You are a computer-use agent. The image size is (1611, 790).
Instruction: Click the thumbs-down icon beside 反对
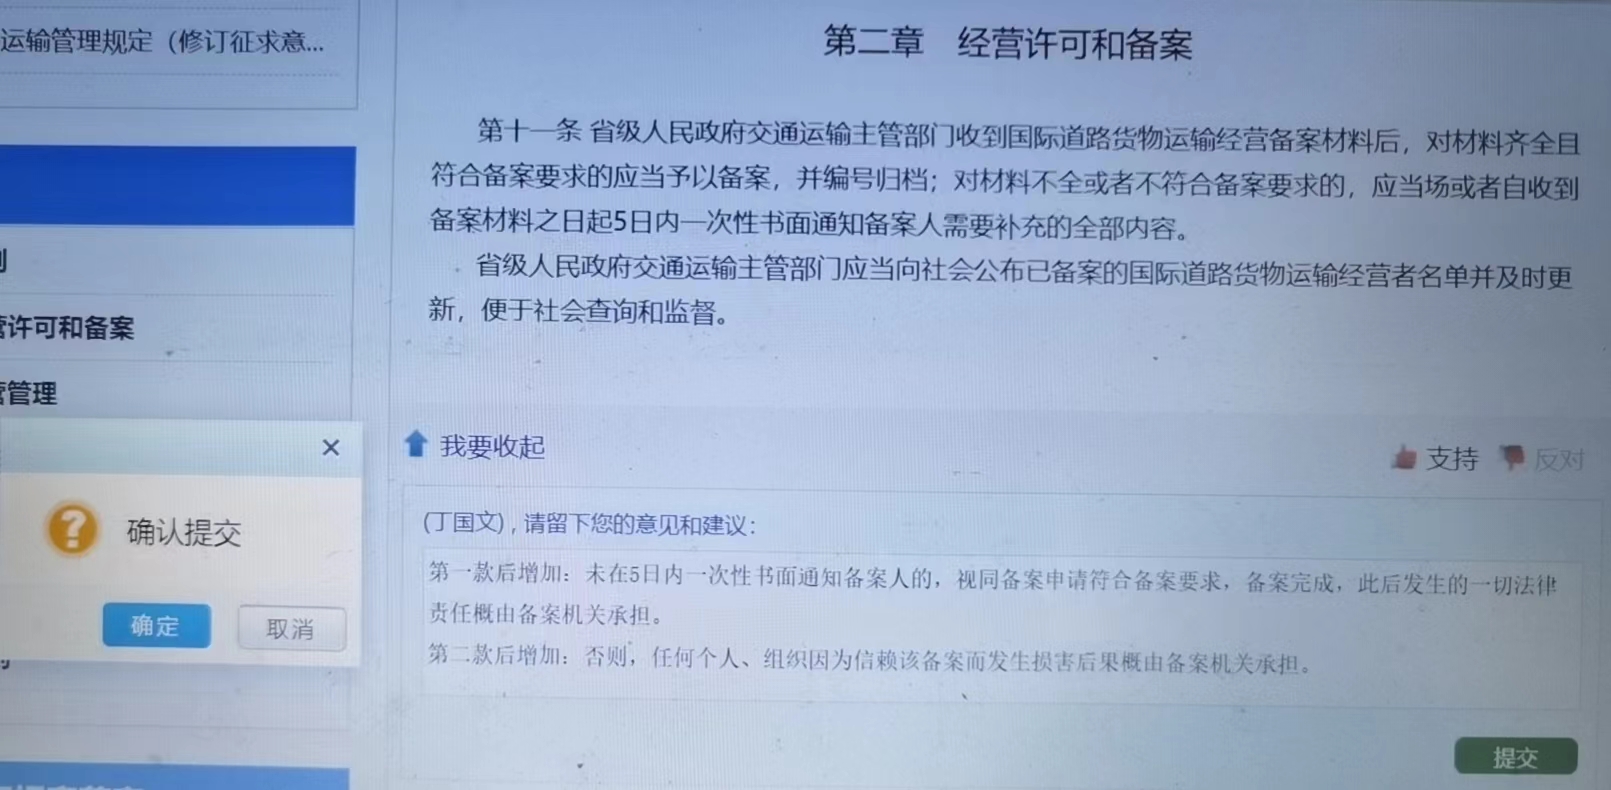1512,458
